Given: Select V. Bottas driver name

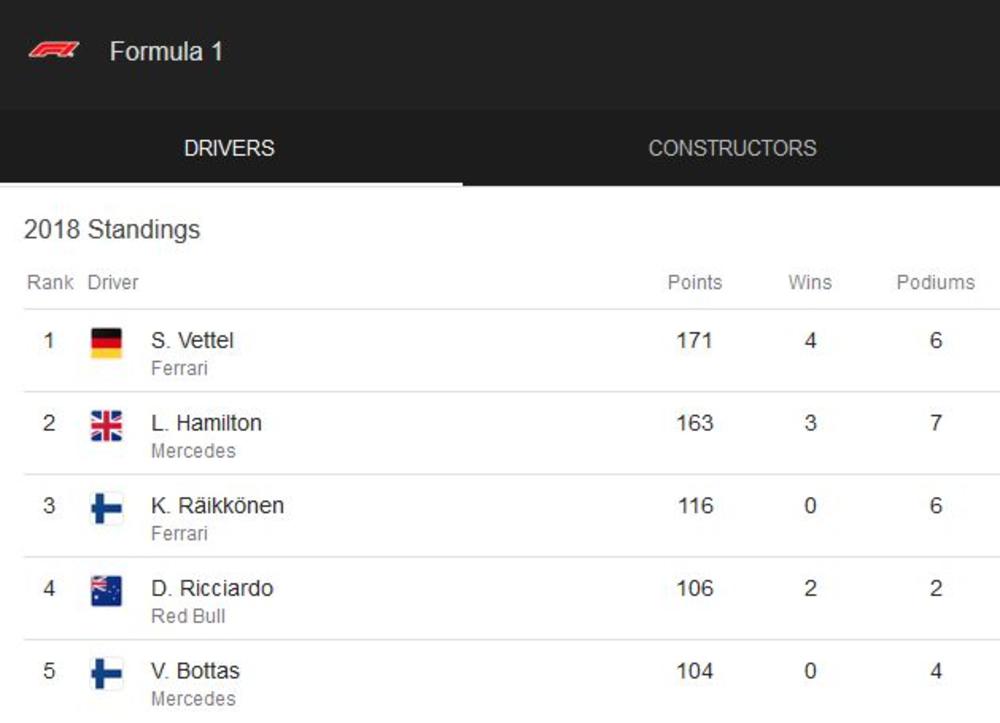Looking at the screenshot, I should point(195,671).
